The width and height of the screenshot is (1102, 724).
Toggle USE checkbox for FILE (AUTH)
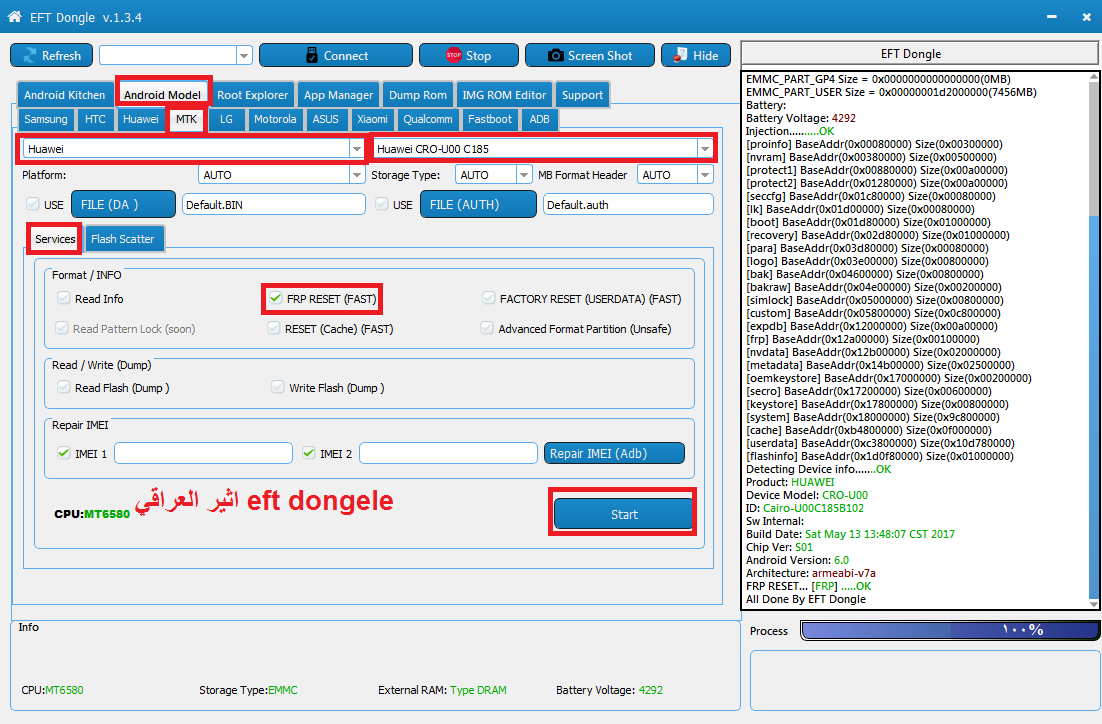tap(382, 204)
